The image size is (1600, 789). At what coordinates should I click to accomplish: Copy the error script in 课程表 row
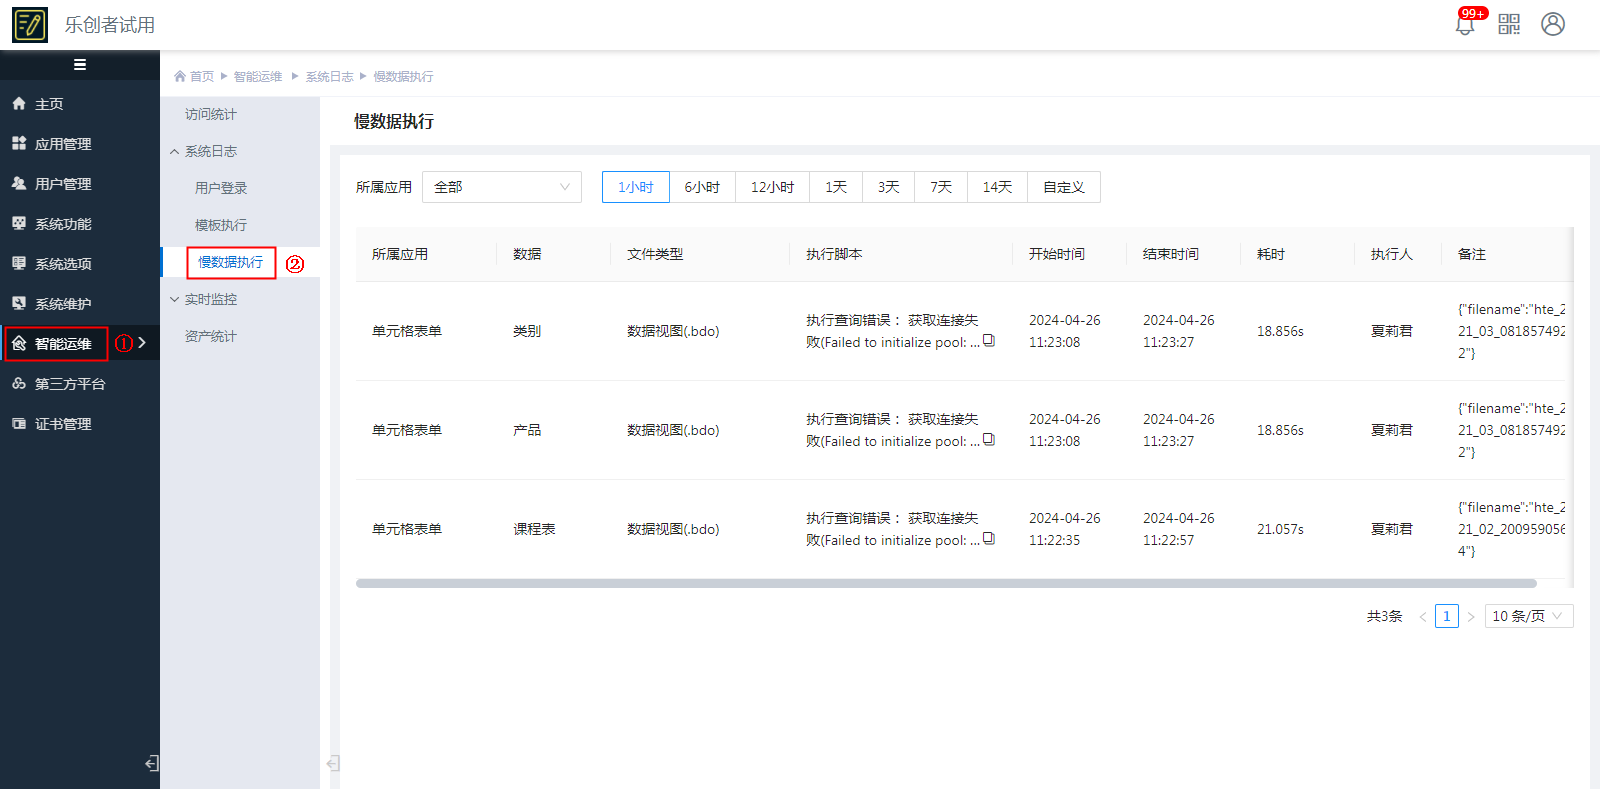pyautogui.click(x=989, y=539)
